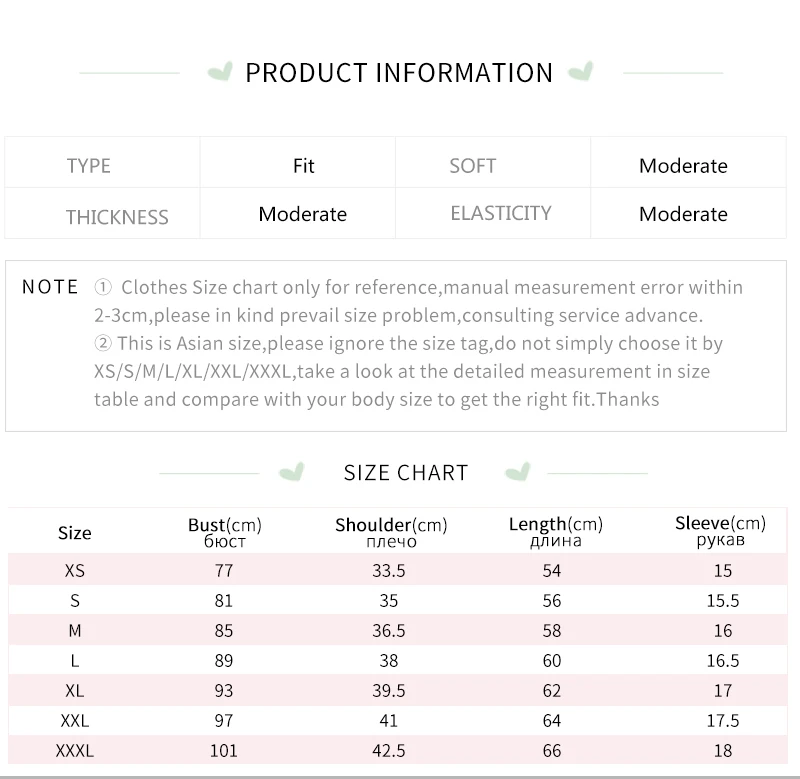800x779 pixels.
Task: Click the leaf icon right of SIZE CHART
Action: click(517, 472)
